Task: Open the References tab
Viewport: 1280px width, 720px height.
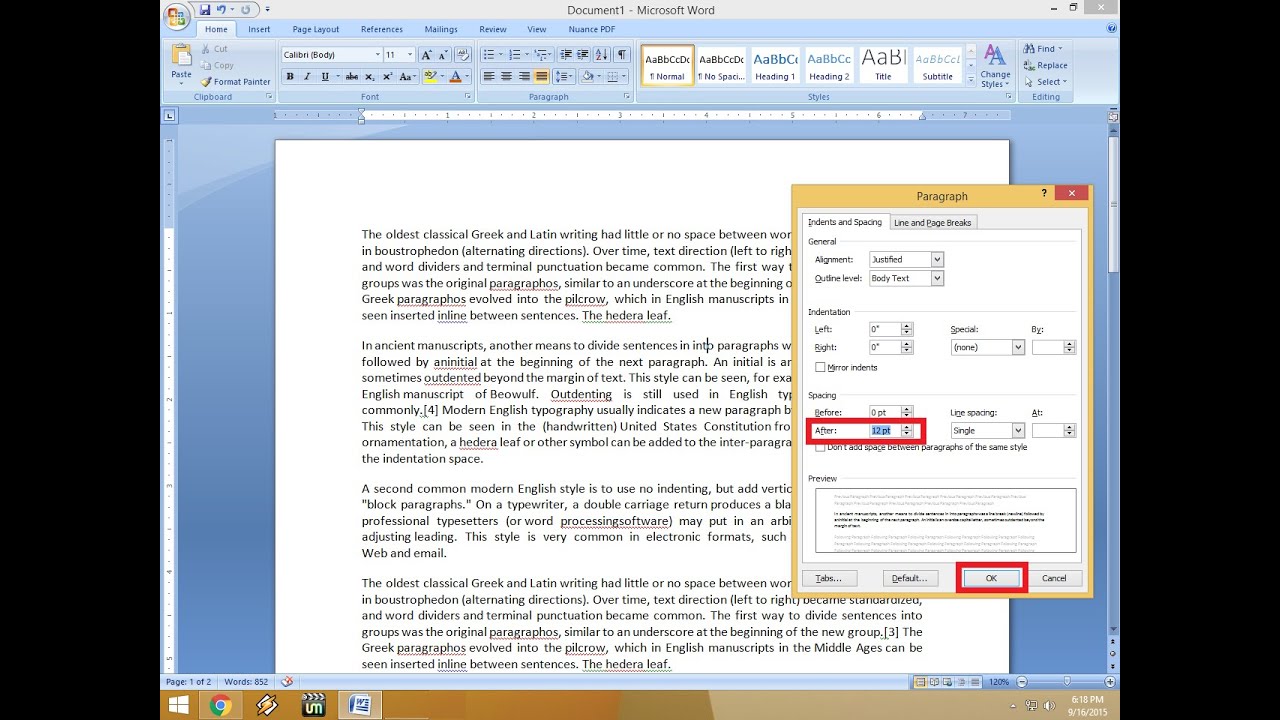Action: point(382,29)
